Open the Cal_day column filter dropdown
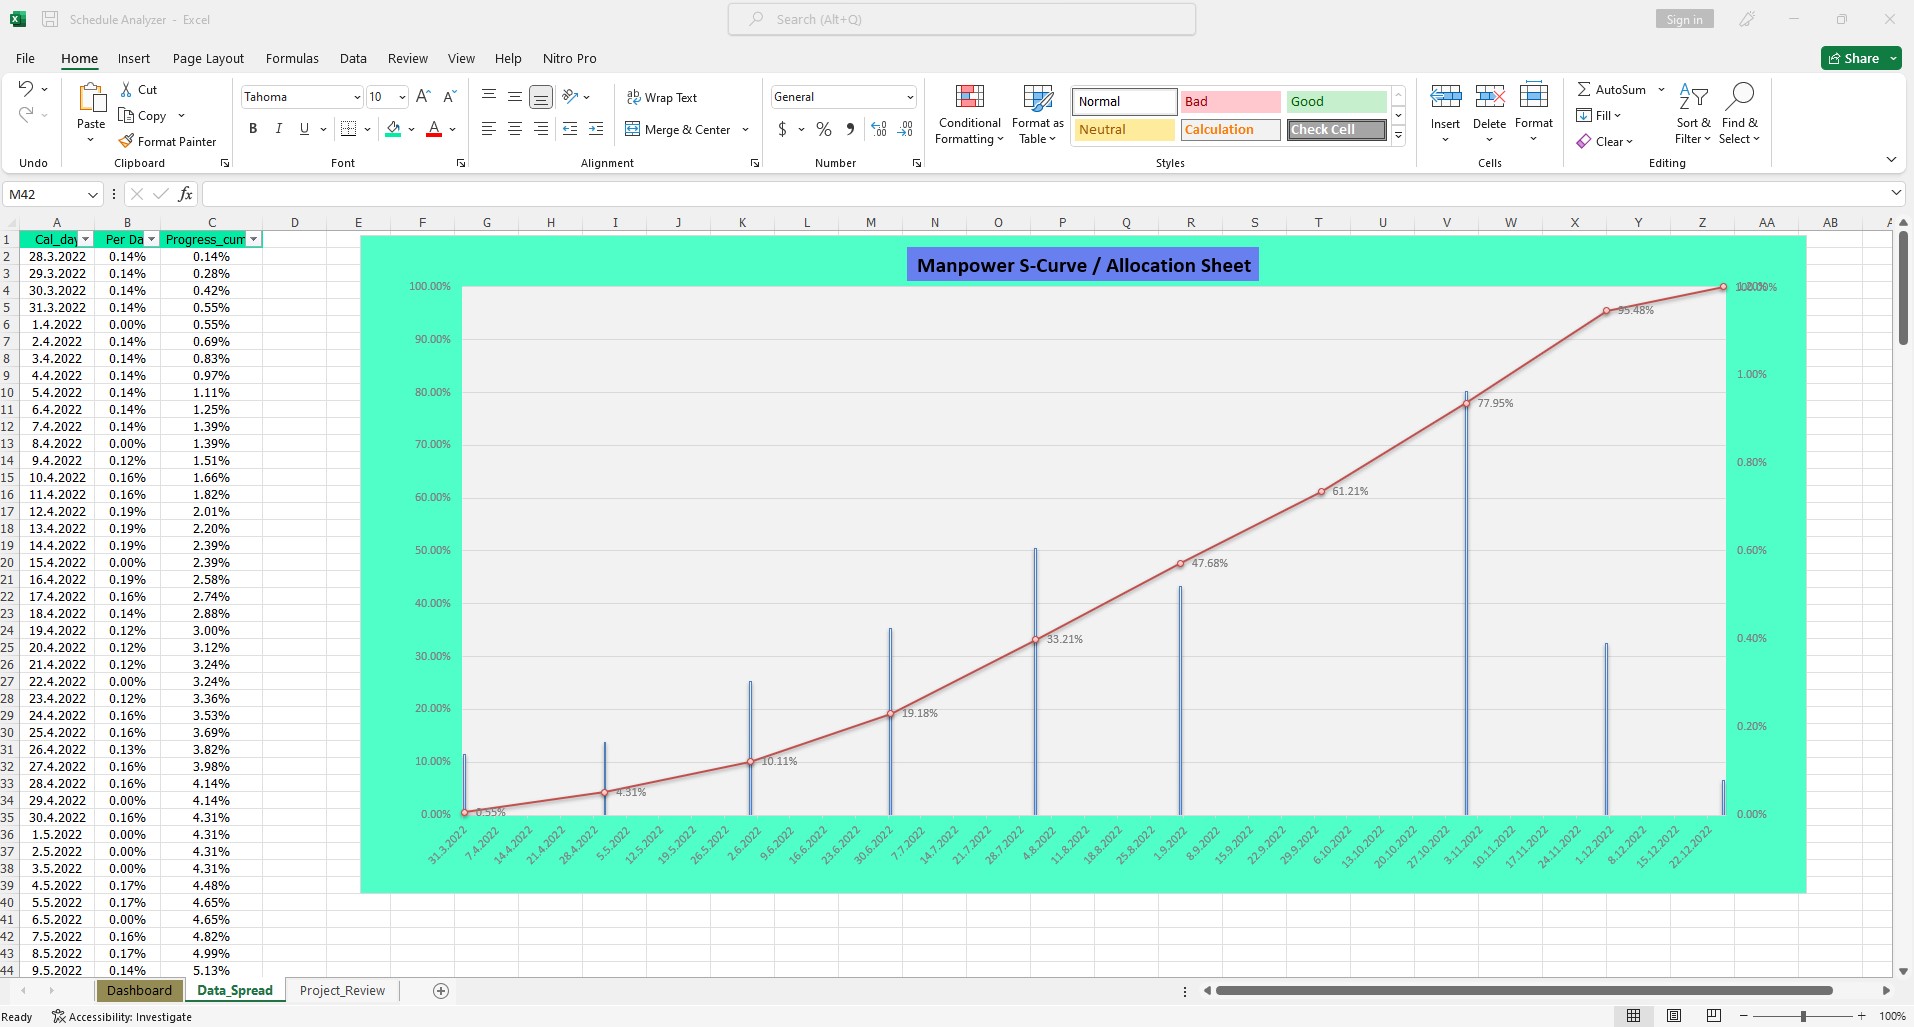This screenshot has width=1914, height=1027. (85, 239)
